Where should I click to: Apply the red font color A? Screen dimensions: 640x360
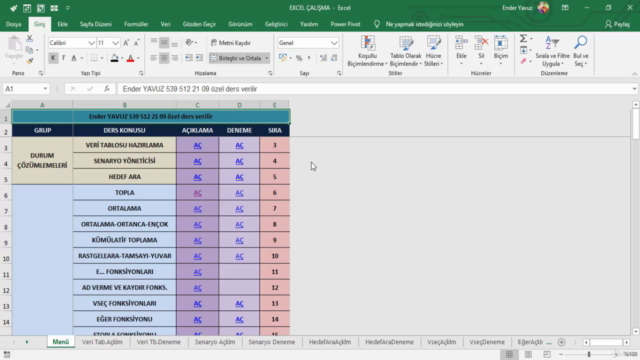click(x=130, y=58)
